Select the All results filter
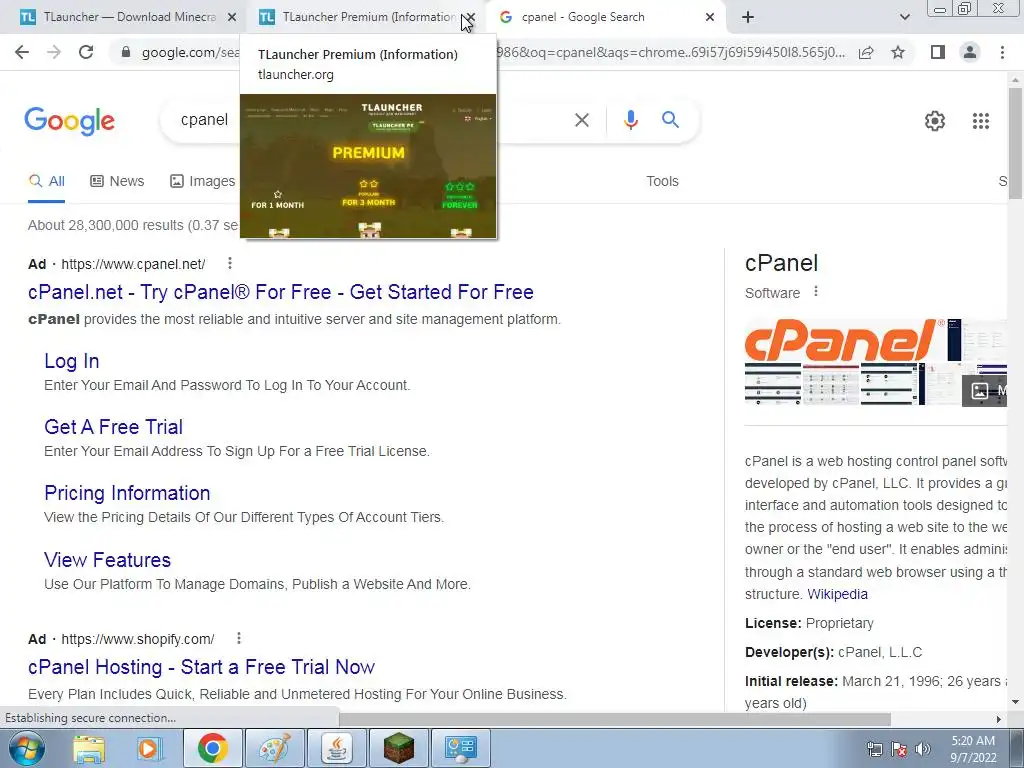This screenshot has width=1024, height=768. [x=46, y=181]
